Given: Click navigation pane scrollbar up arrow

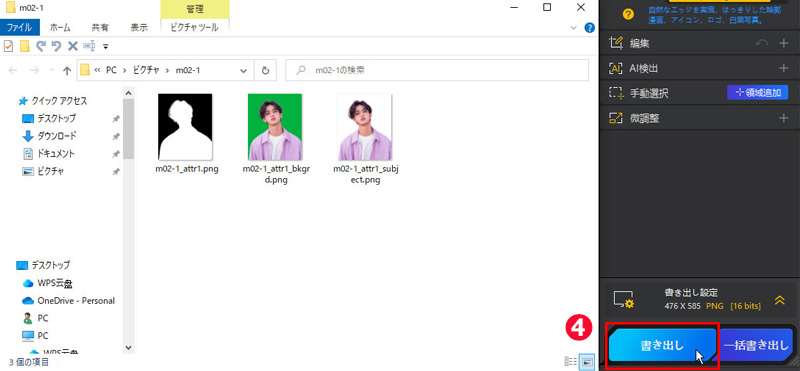Looking at the screenshot, I should (x=128, y=93).
